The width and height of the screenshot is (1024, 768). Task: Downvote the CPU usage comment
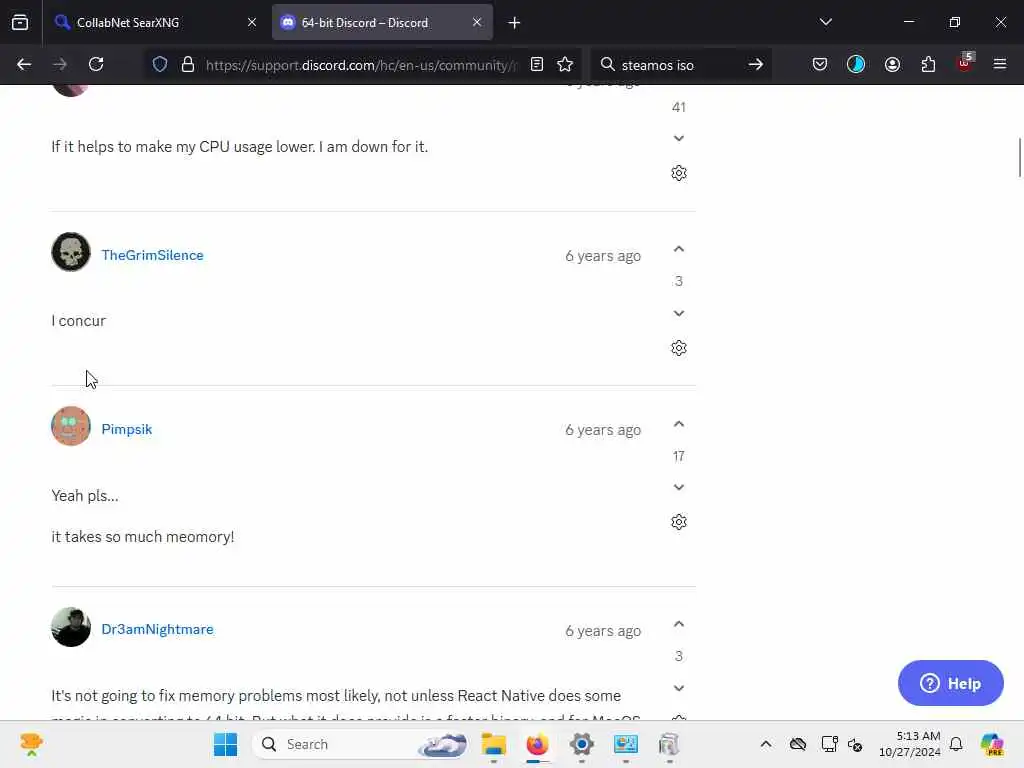tap(679, 138)
